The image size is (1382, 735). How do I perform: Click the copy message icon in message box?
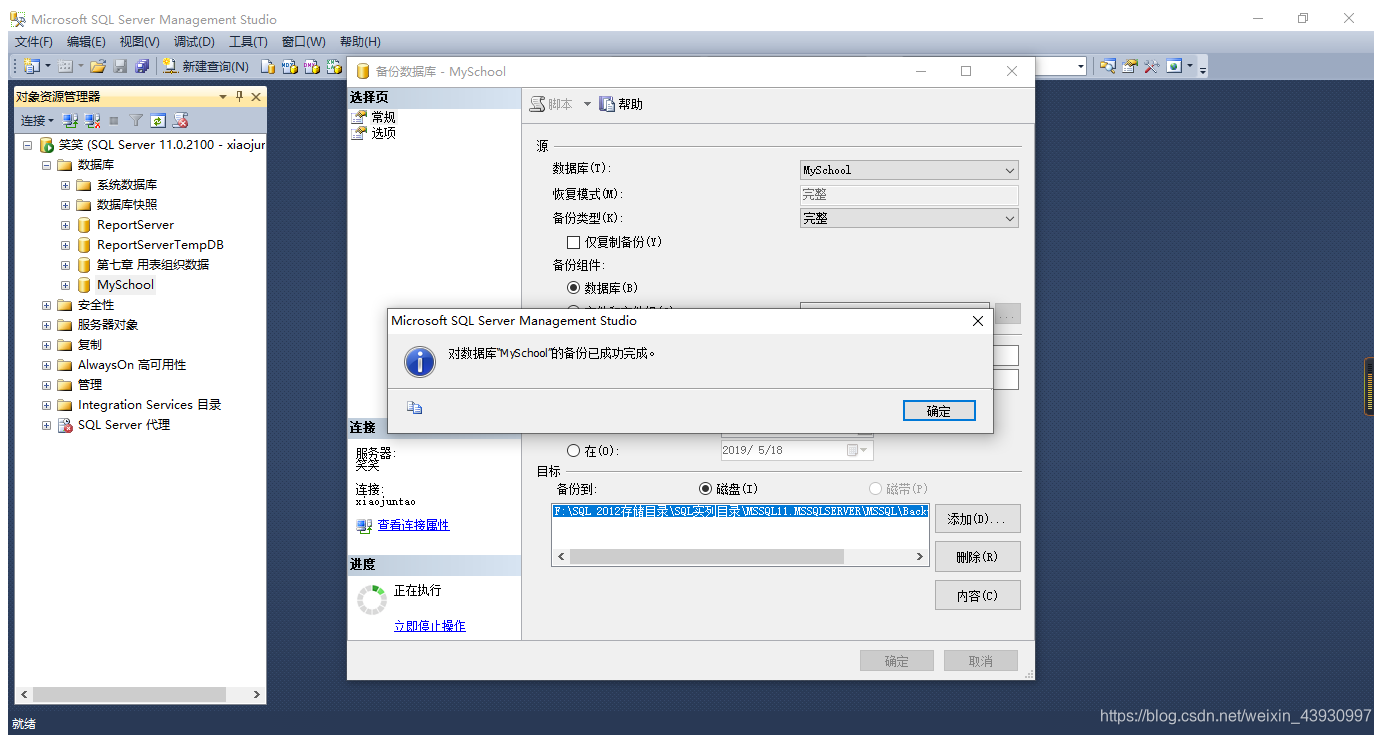[x=415, y=407]
